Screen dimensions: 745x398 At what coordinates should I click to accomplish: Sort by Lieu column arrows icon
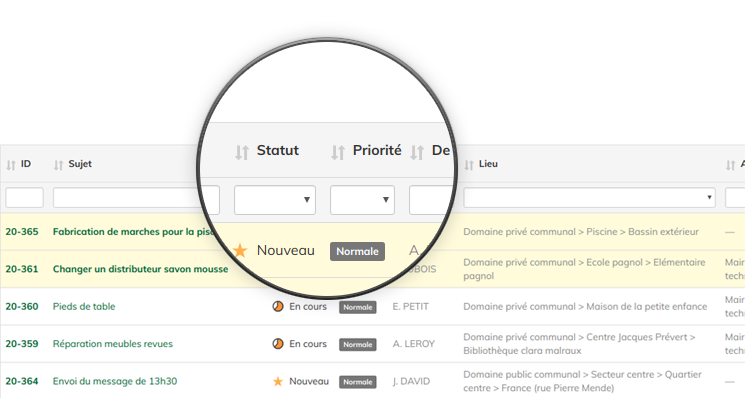click(x=469, y=165)
